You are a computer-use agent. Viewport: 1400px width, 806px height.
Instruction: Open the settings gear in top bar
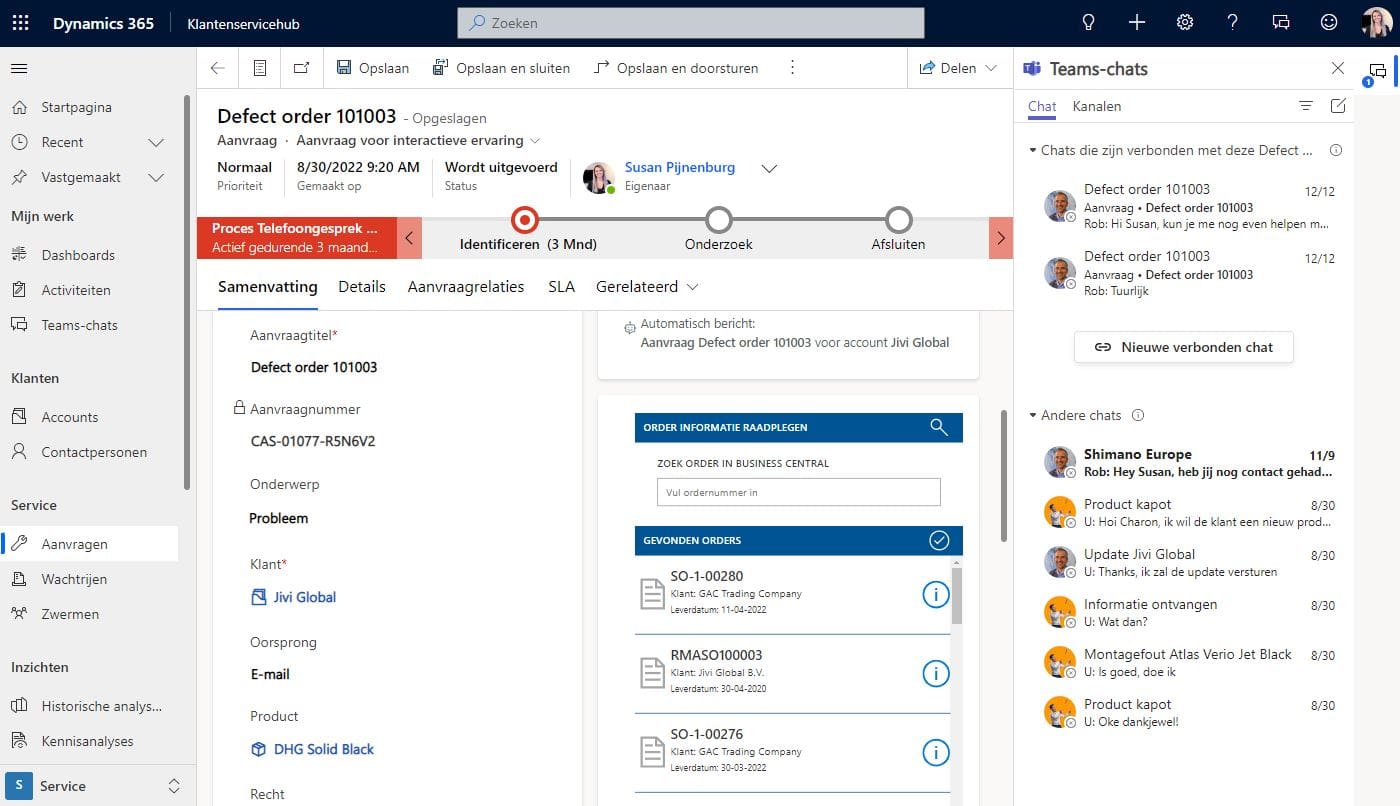[x=1185, y=23]
